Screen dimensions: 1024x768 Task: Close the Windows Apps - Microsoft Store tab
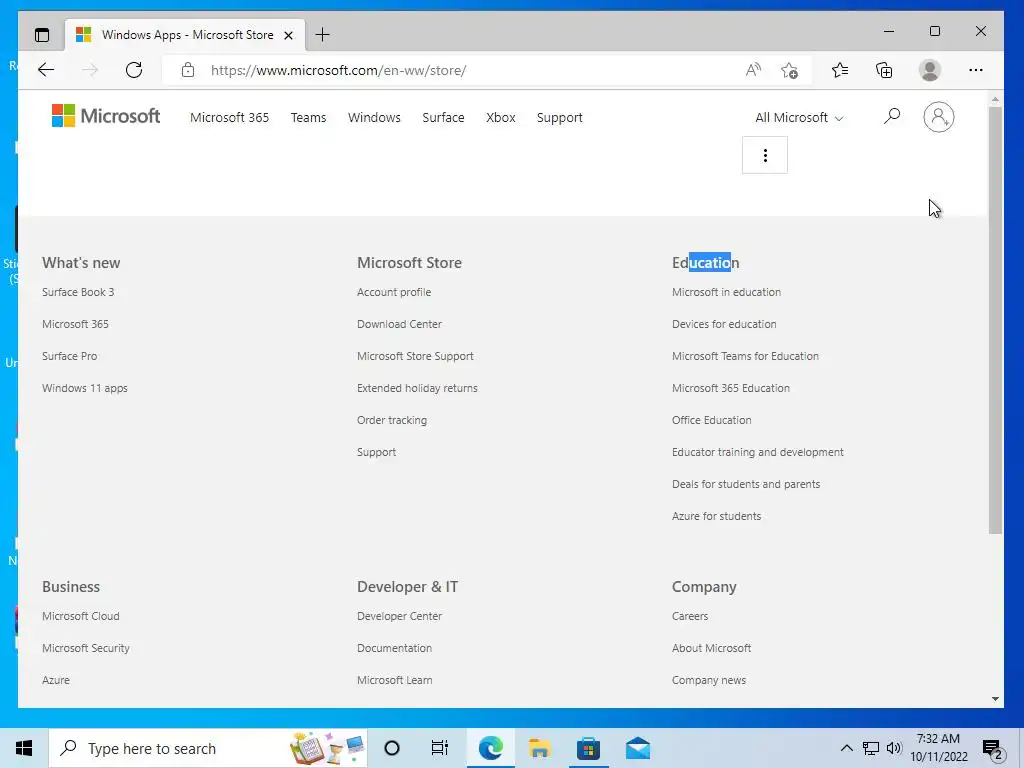click(x=288, y=35)
